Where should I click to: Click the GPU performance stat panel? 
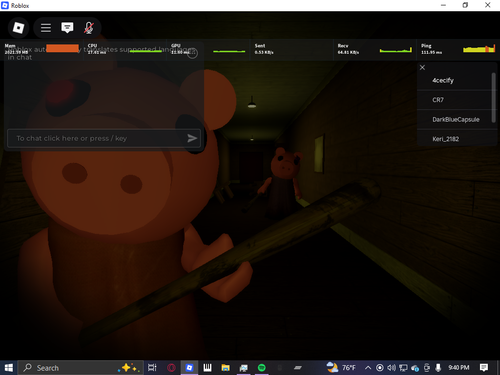point(208,50)
